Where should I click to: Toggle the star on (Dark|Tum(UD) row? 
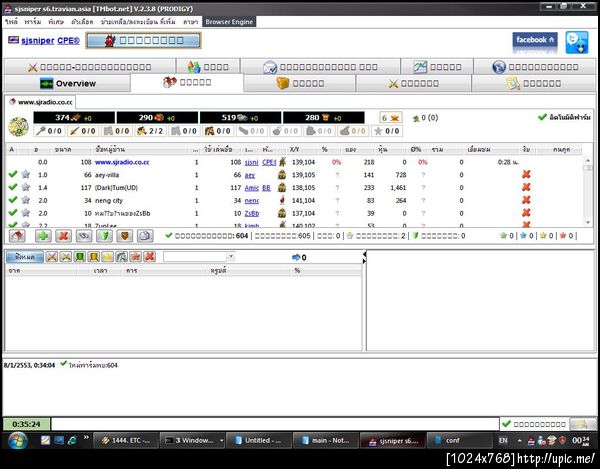26,187
